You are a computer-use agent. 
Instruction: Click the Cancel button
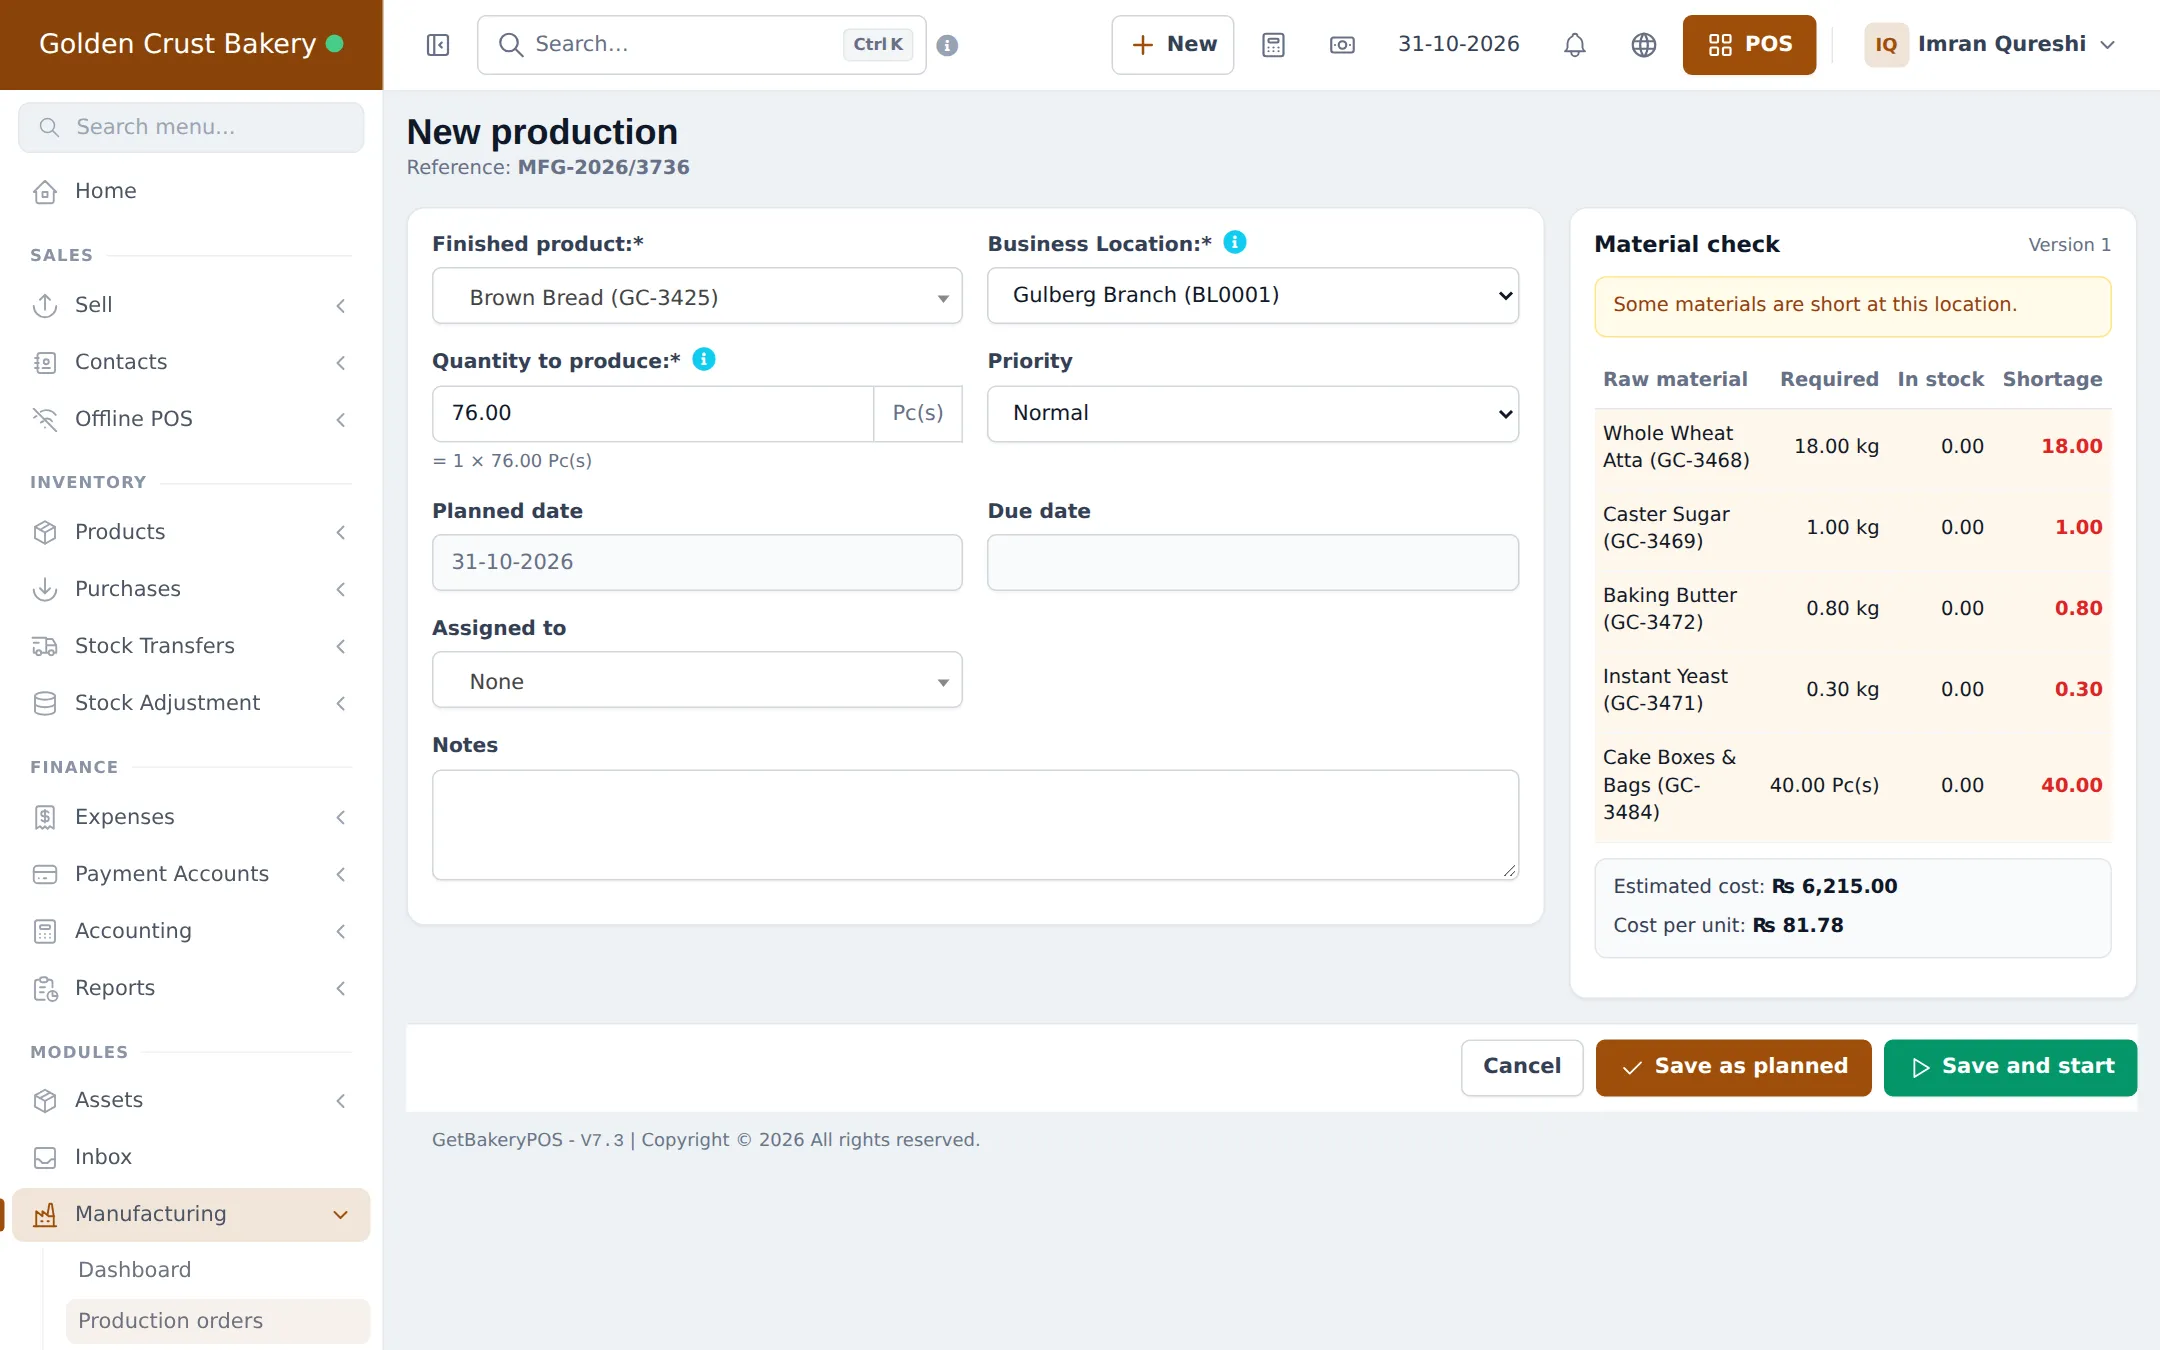(x=1522, y=1067)
